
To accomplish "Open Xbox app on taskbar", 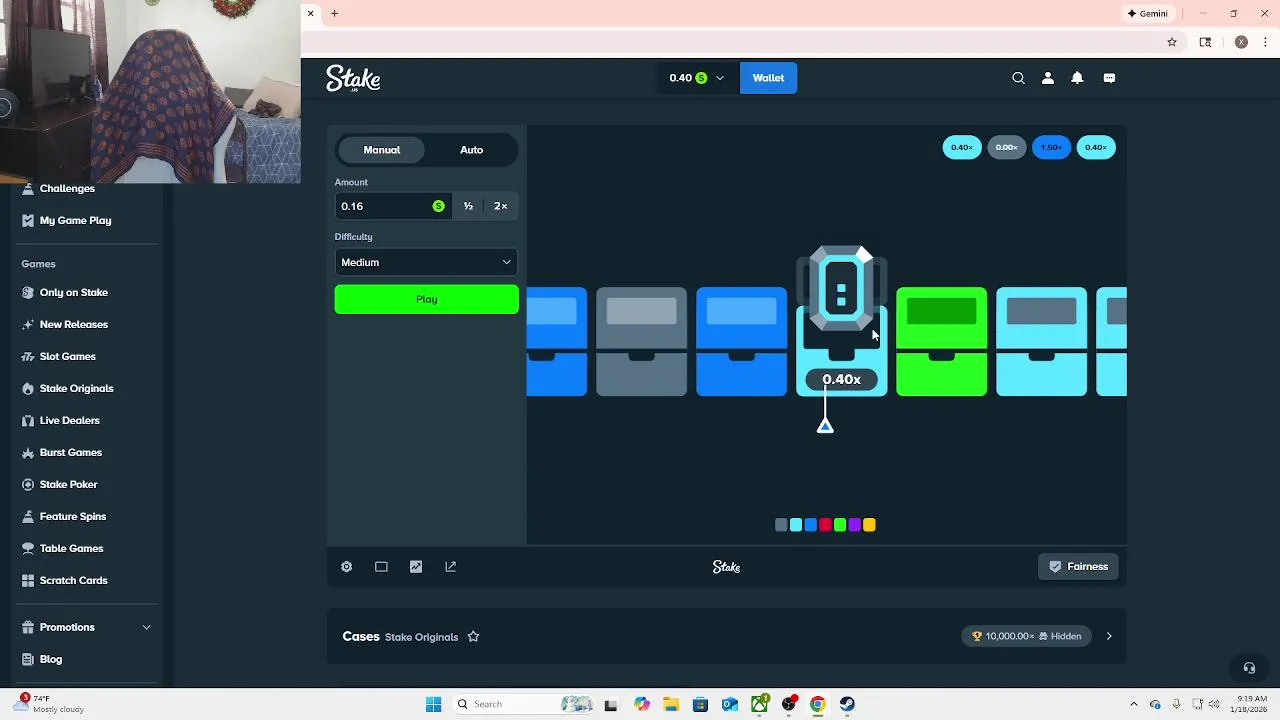I will point(760,704).
